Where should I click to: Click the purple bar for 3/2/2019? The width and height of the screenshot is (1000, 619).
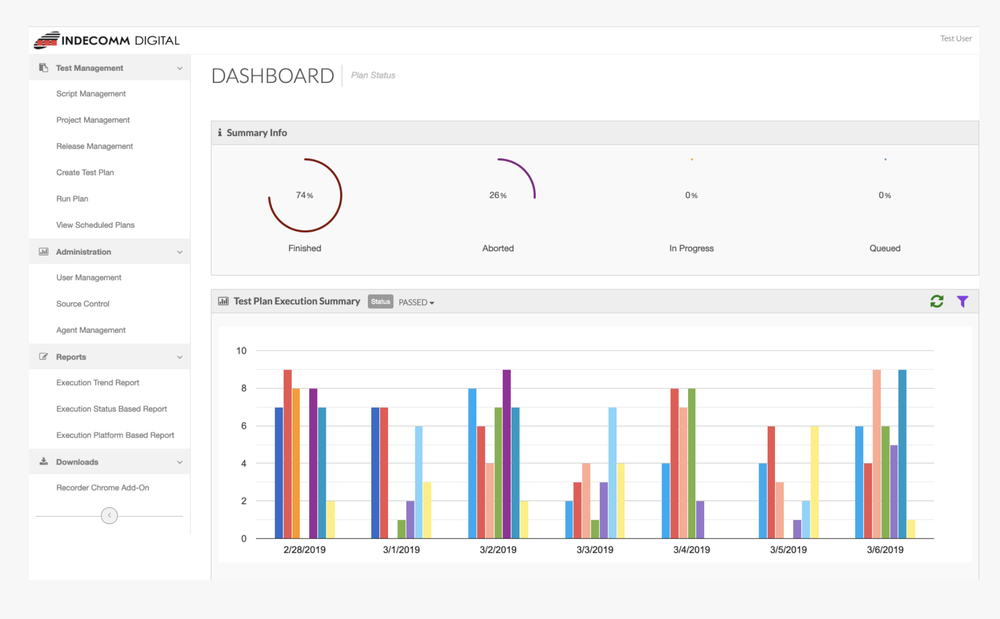pos(506,454)
